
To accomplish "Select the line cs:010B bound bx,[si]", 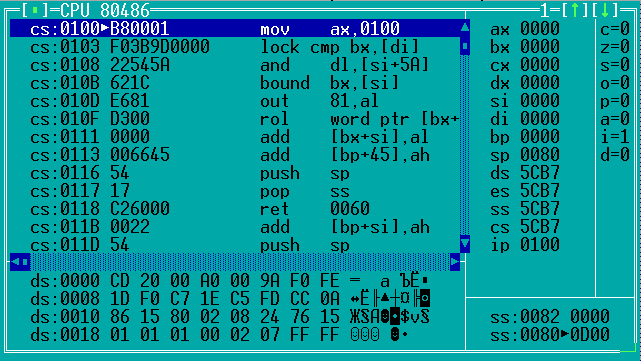I will (235, 82).
